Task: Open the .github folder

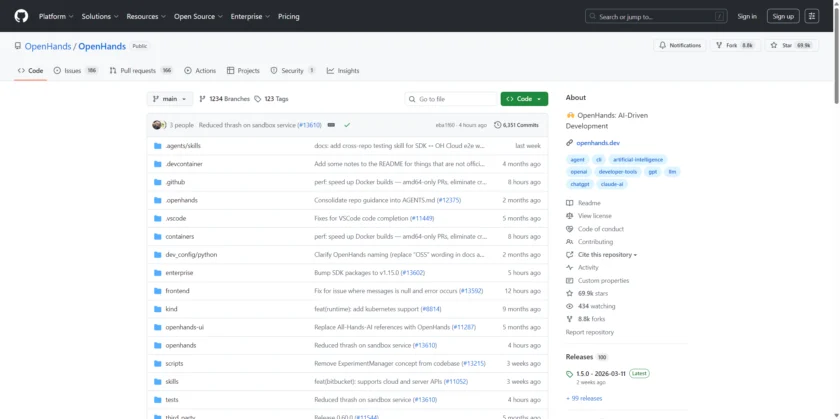Action: 175,182
